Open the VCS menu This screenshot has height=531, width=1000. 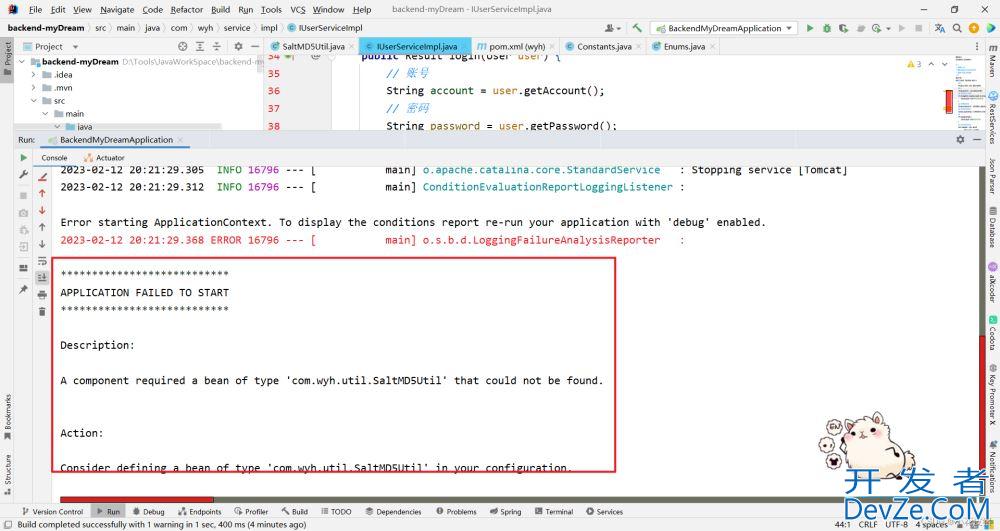(298, 10)
